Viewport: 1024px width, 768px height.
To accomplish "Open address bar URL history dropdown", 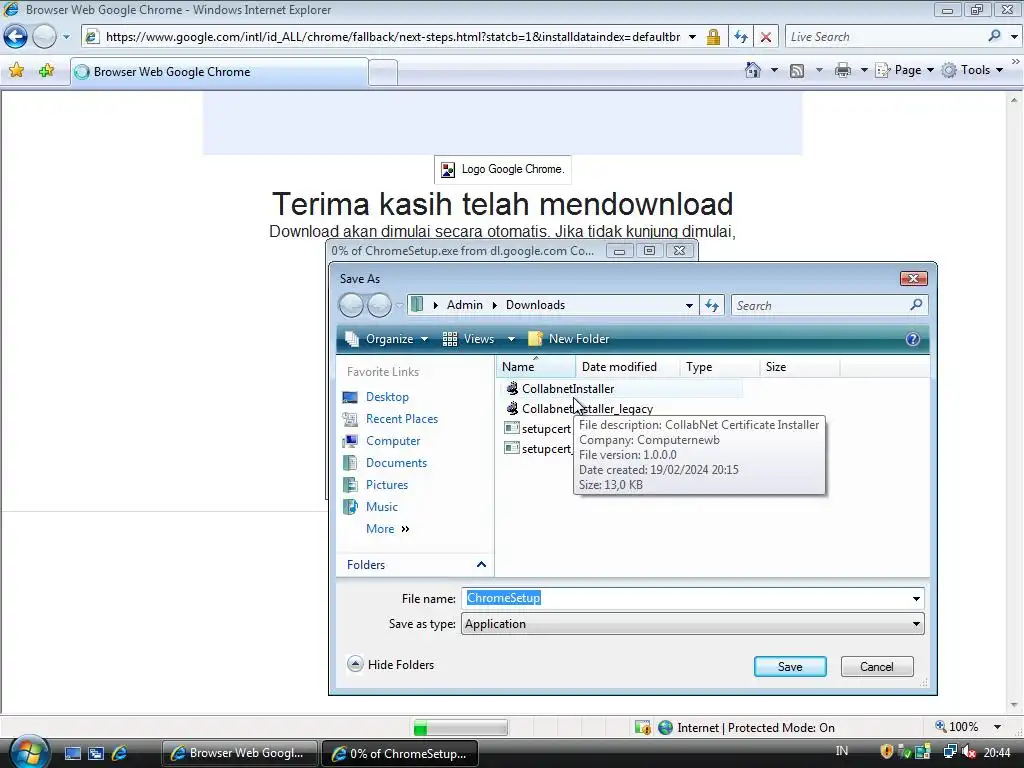I will pos(692,37).
